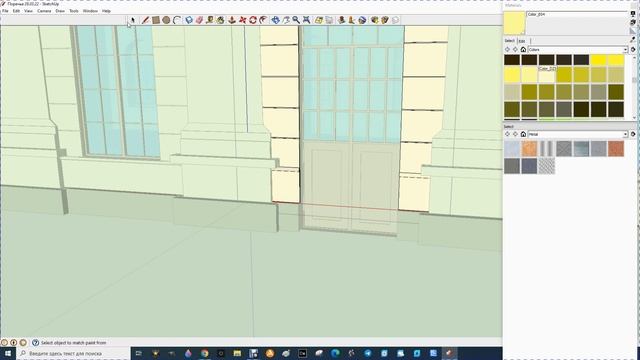Select the Orbit tool
640x360 pixels.
point(276,20)
